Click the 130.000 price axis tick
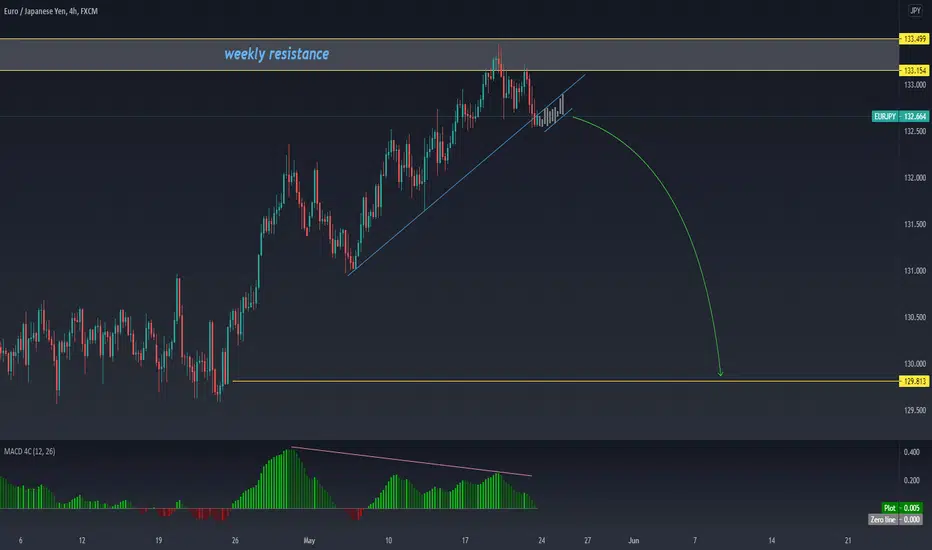Image resolution: width=932 pixels, height=550 pixels. pos(915,364)
